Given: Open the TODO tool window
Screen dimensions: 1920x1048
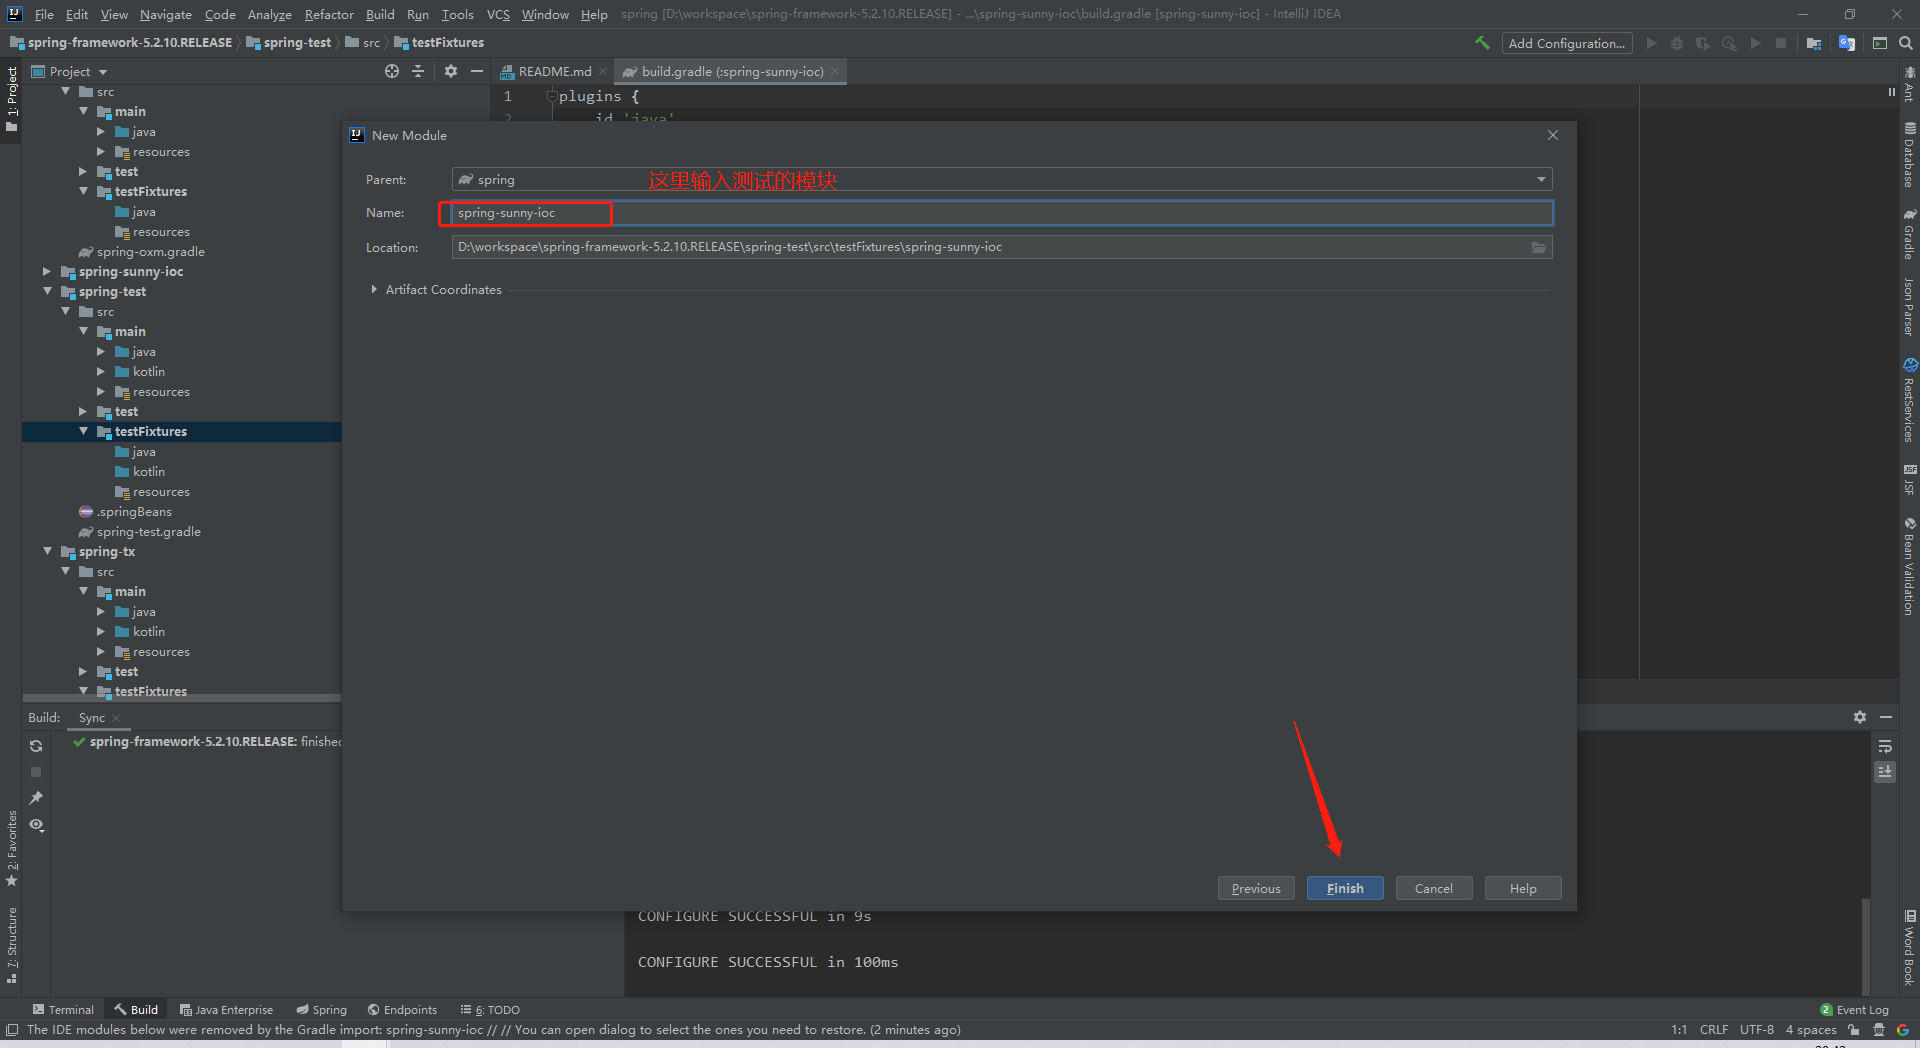Looking at the screenshot, I should coord(490,1009).
